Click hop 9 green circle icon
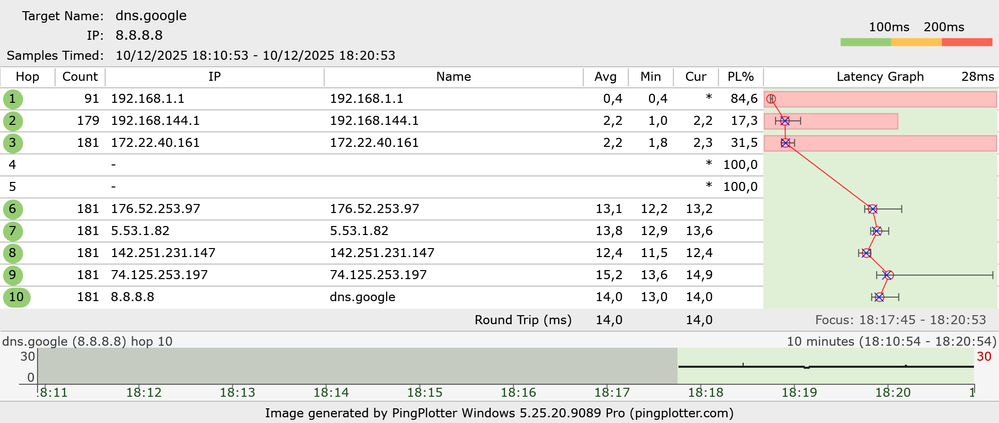This screenshot has height=423, width=999. tap(12, 275)
